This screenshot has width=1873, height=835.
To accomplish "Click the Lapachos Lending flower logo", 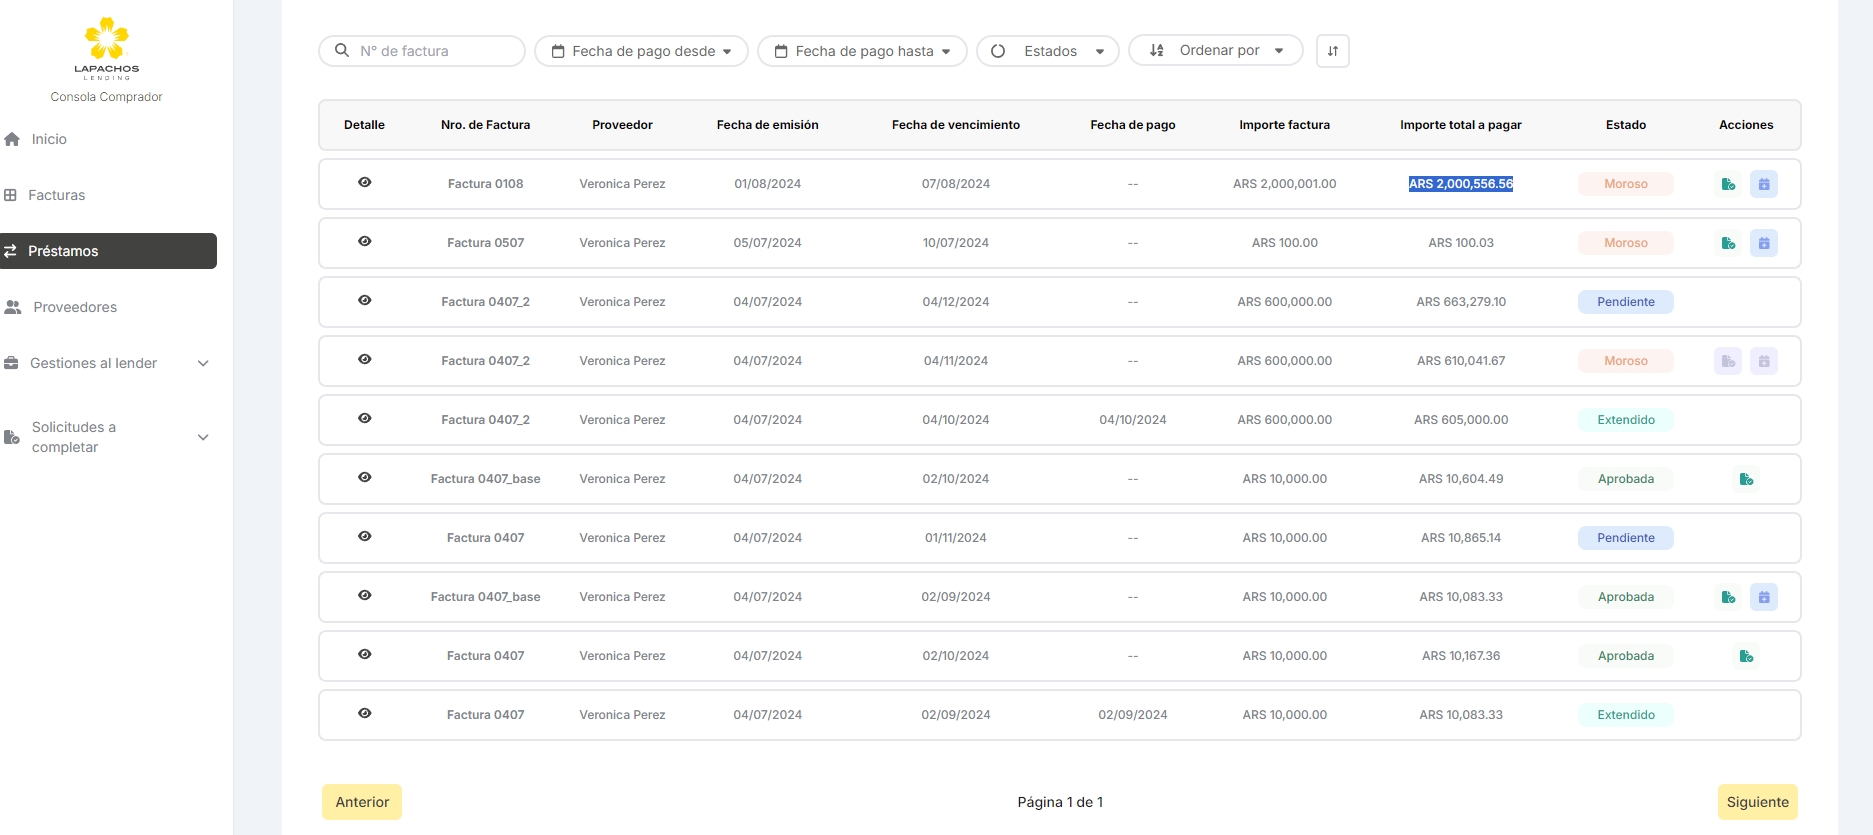I will click(x=107, y=40).
